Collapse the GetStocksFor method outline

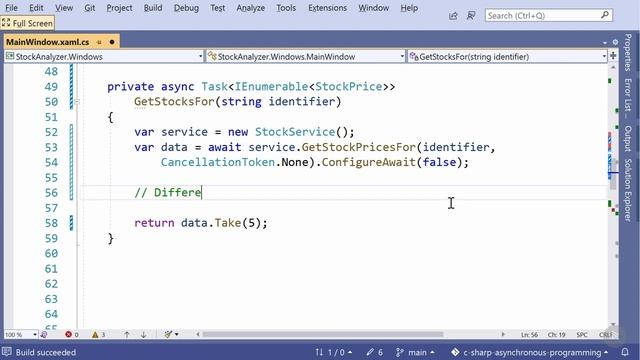tap(77, 102)
